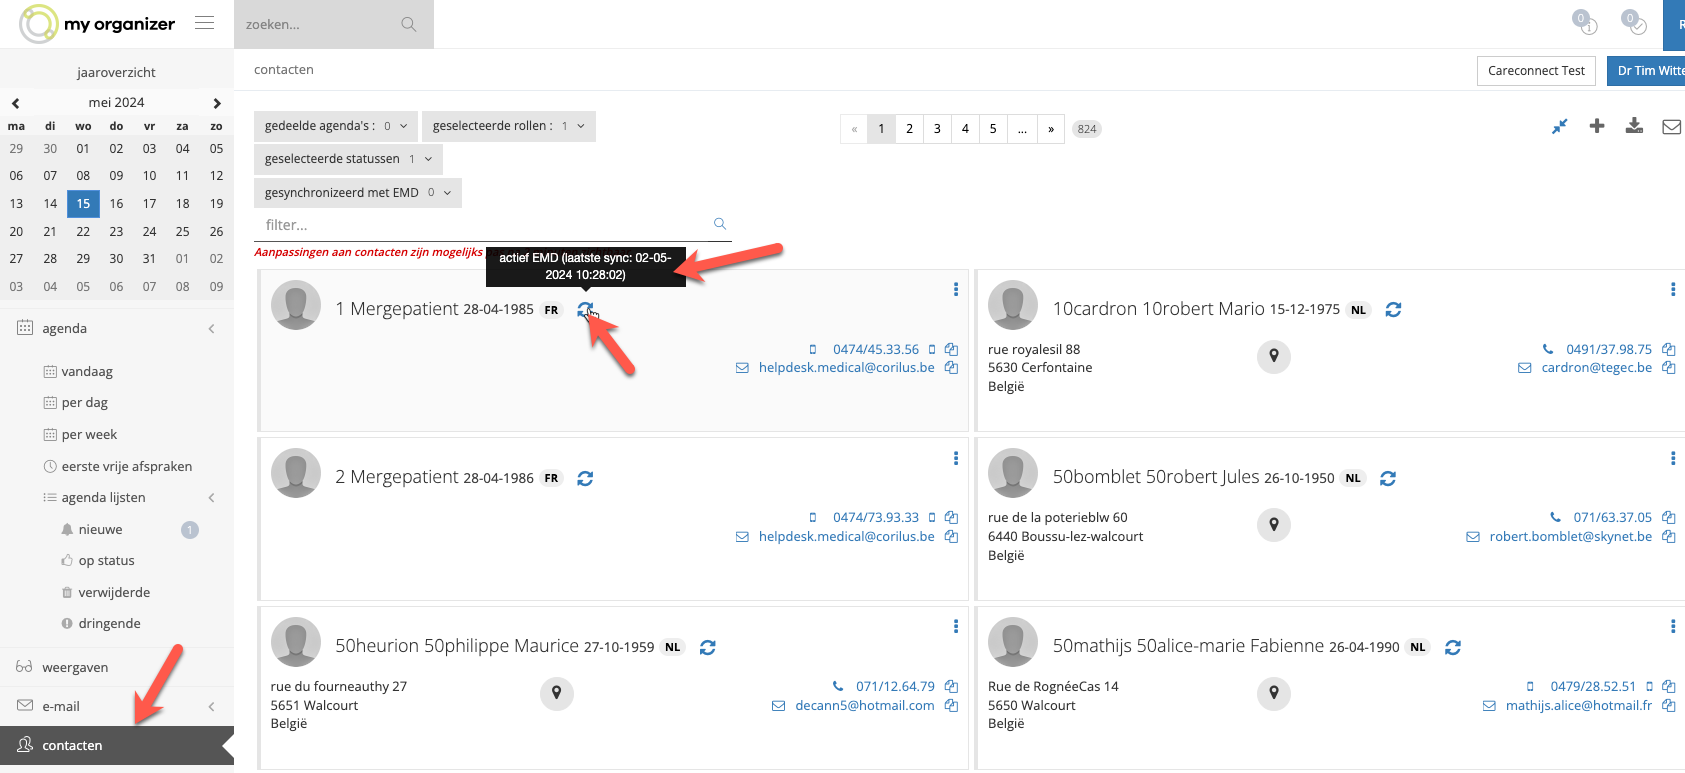This screenshot has height=773, width=1685.
Task: Click my organizer logo
Action: (98, 24)
